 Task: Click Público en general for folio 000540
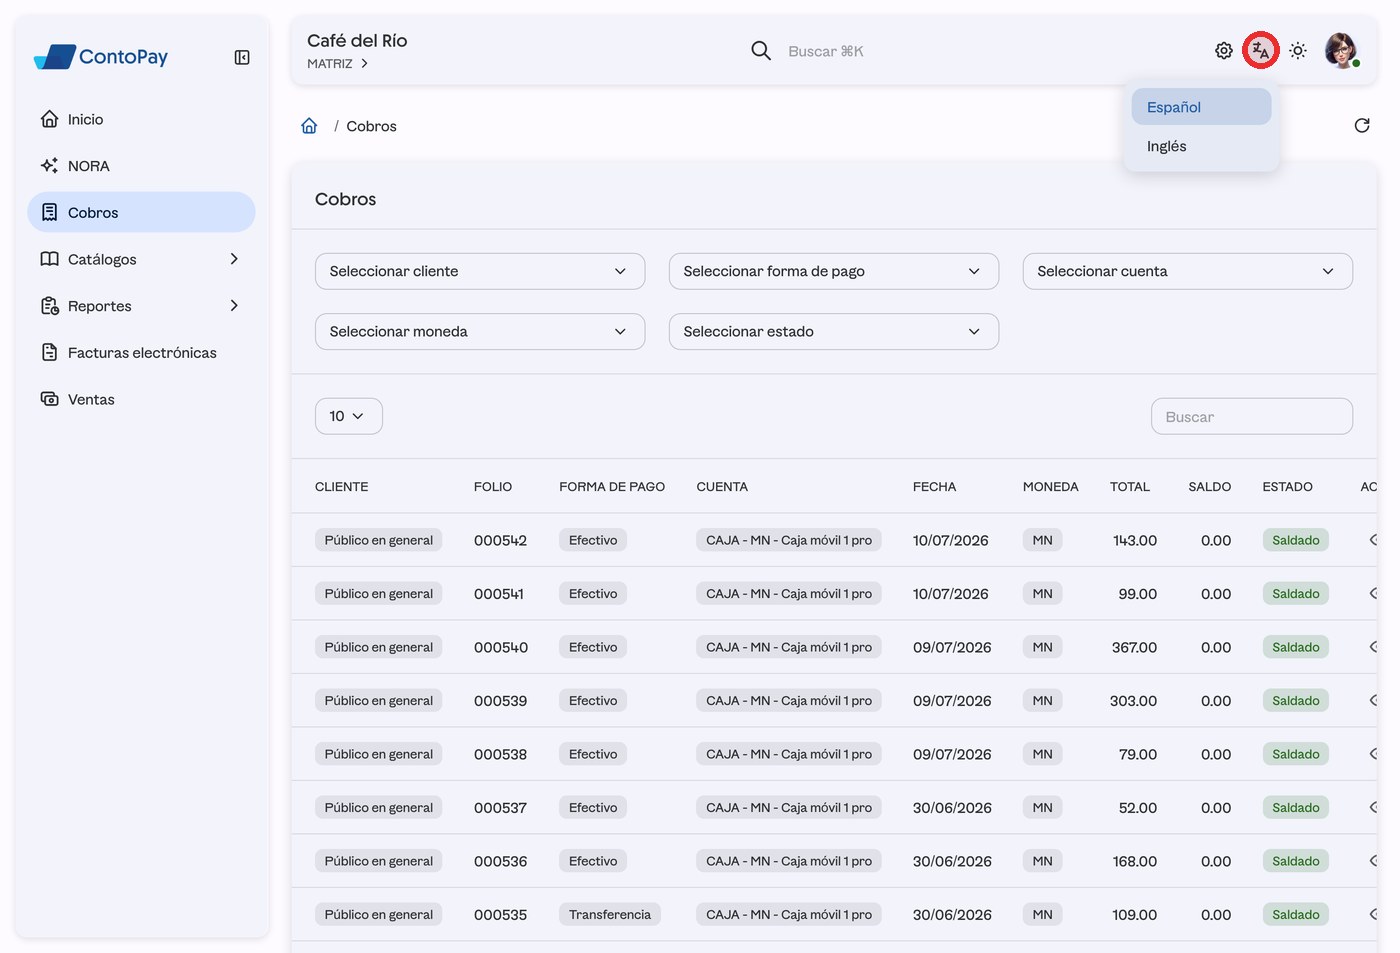[x=379, y=647]
